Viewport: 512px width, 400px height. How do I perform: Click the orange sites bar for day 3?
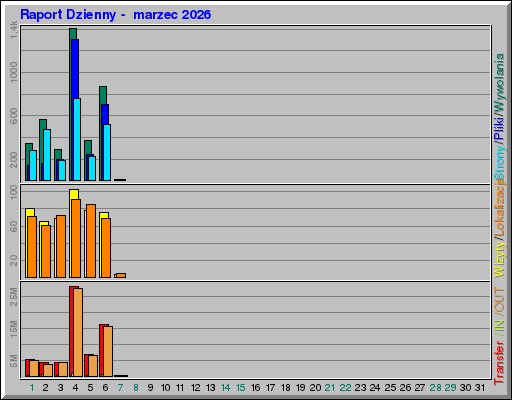tap(61, 246)
